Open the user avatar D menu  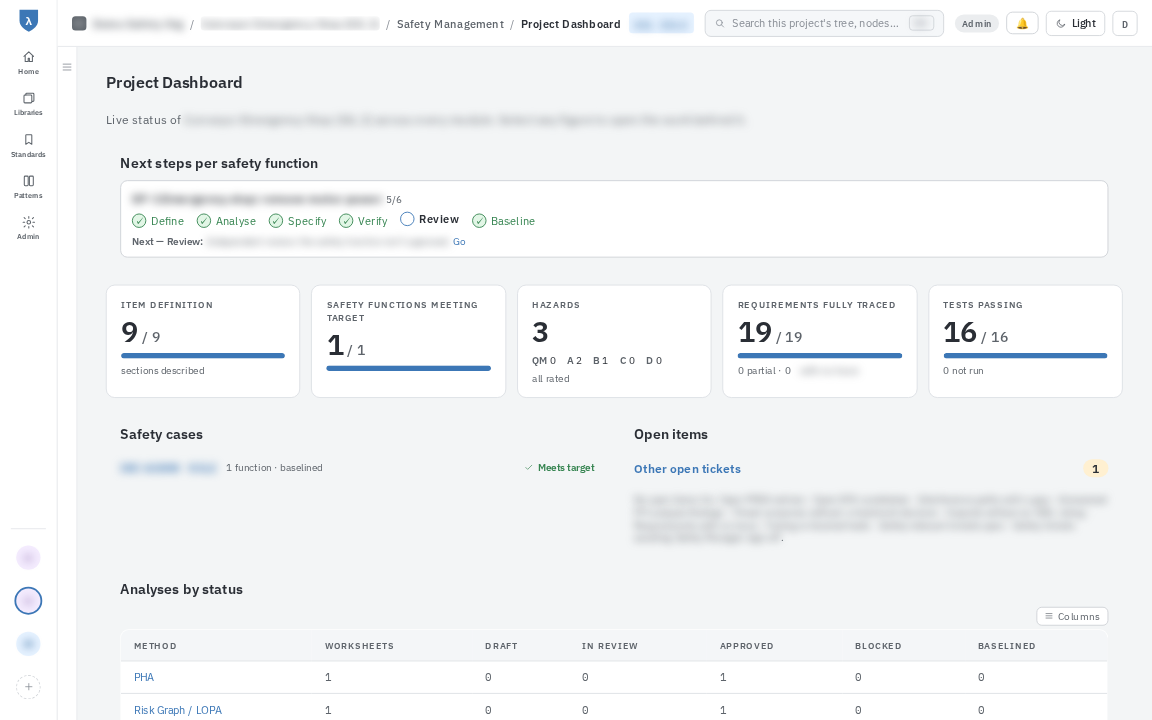[x=1125, y=24]
